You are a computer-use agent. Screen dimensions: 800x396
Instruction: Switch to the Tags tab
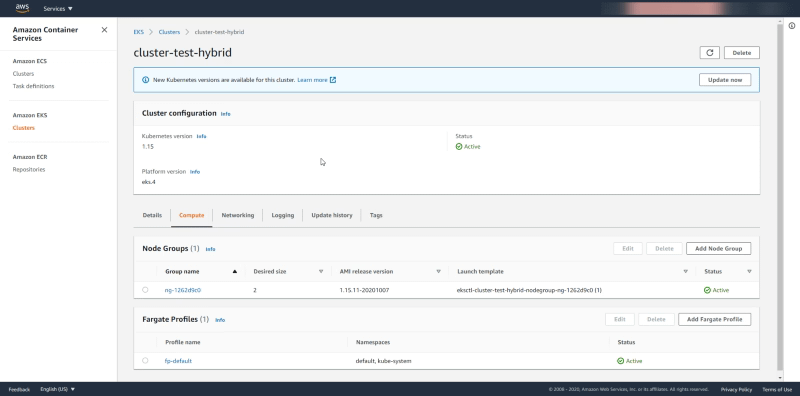click(x=376, y=215)
